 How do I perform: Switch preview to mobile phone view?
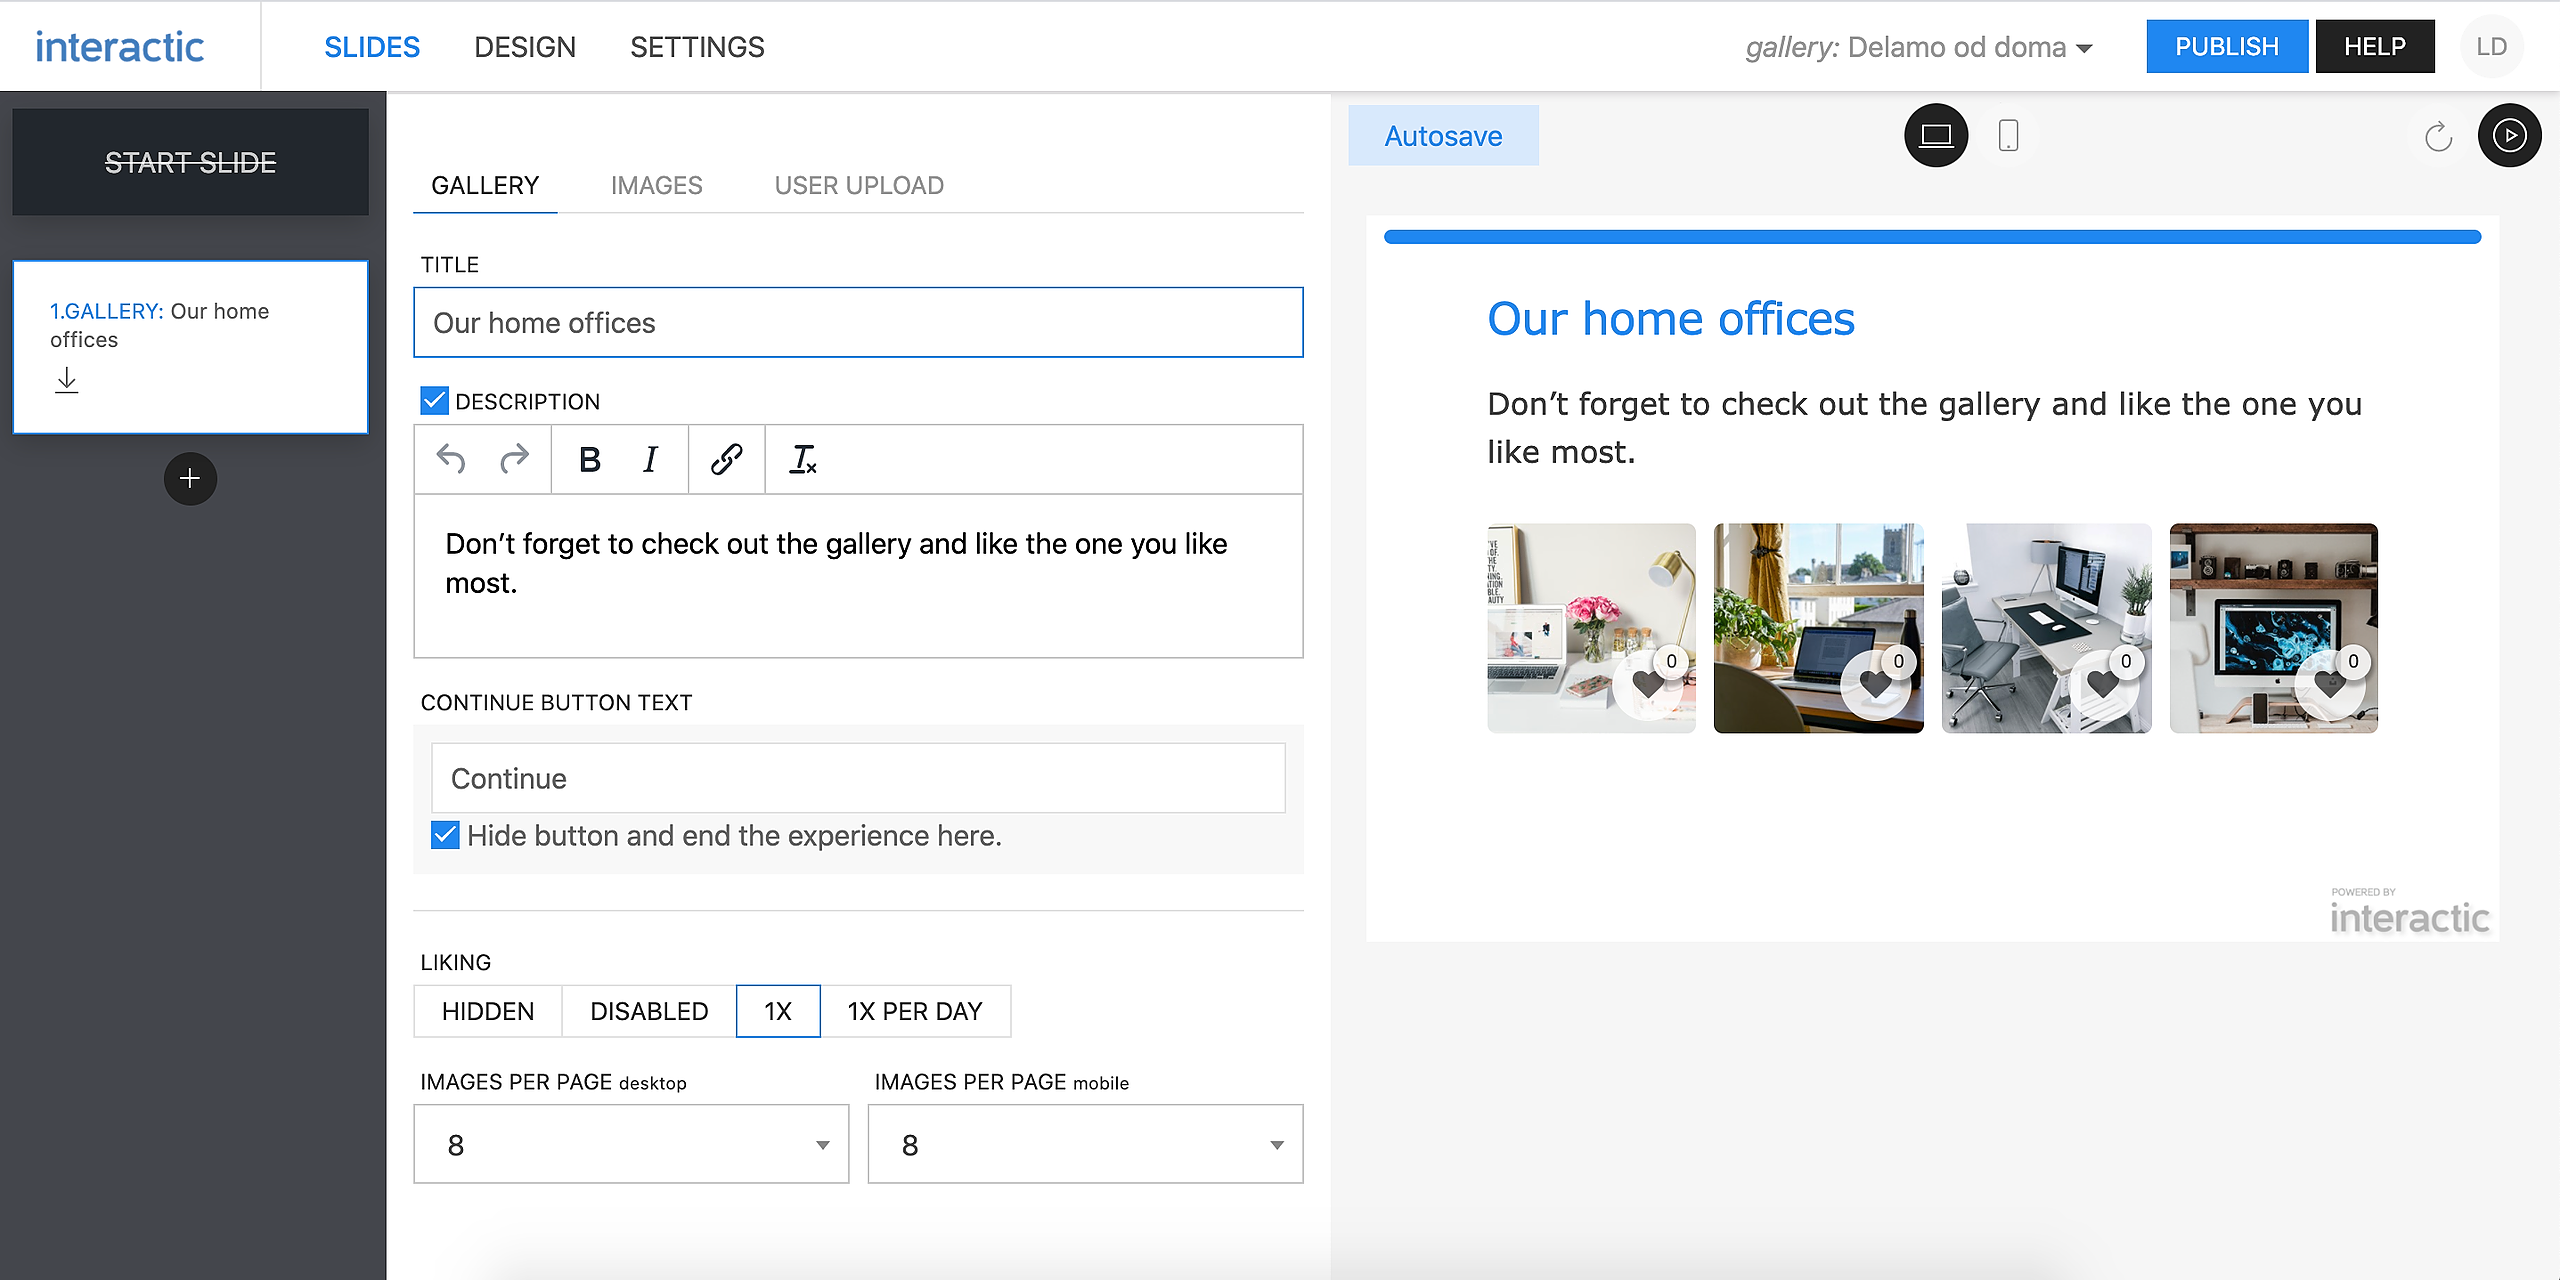click(2008, 136)
